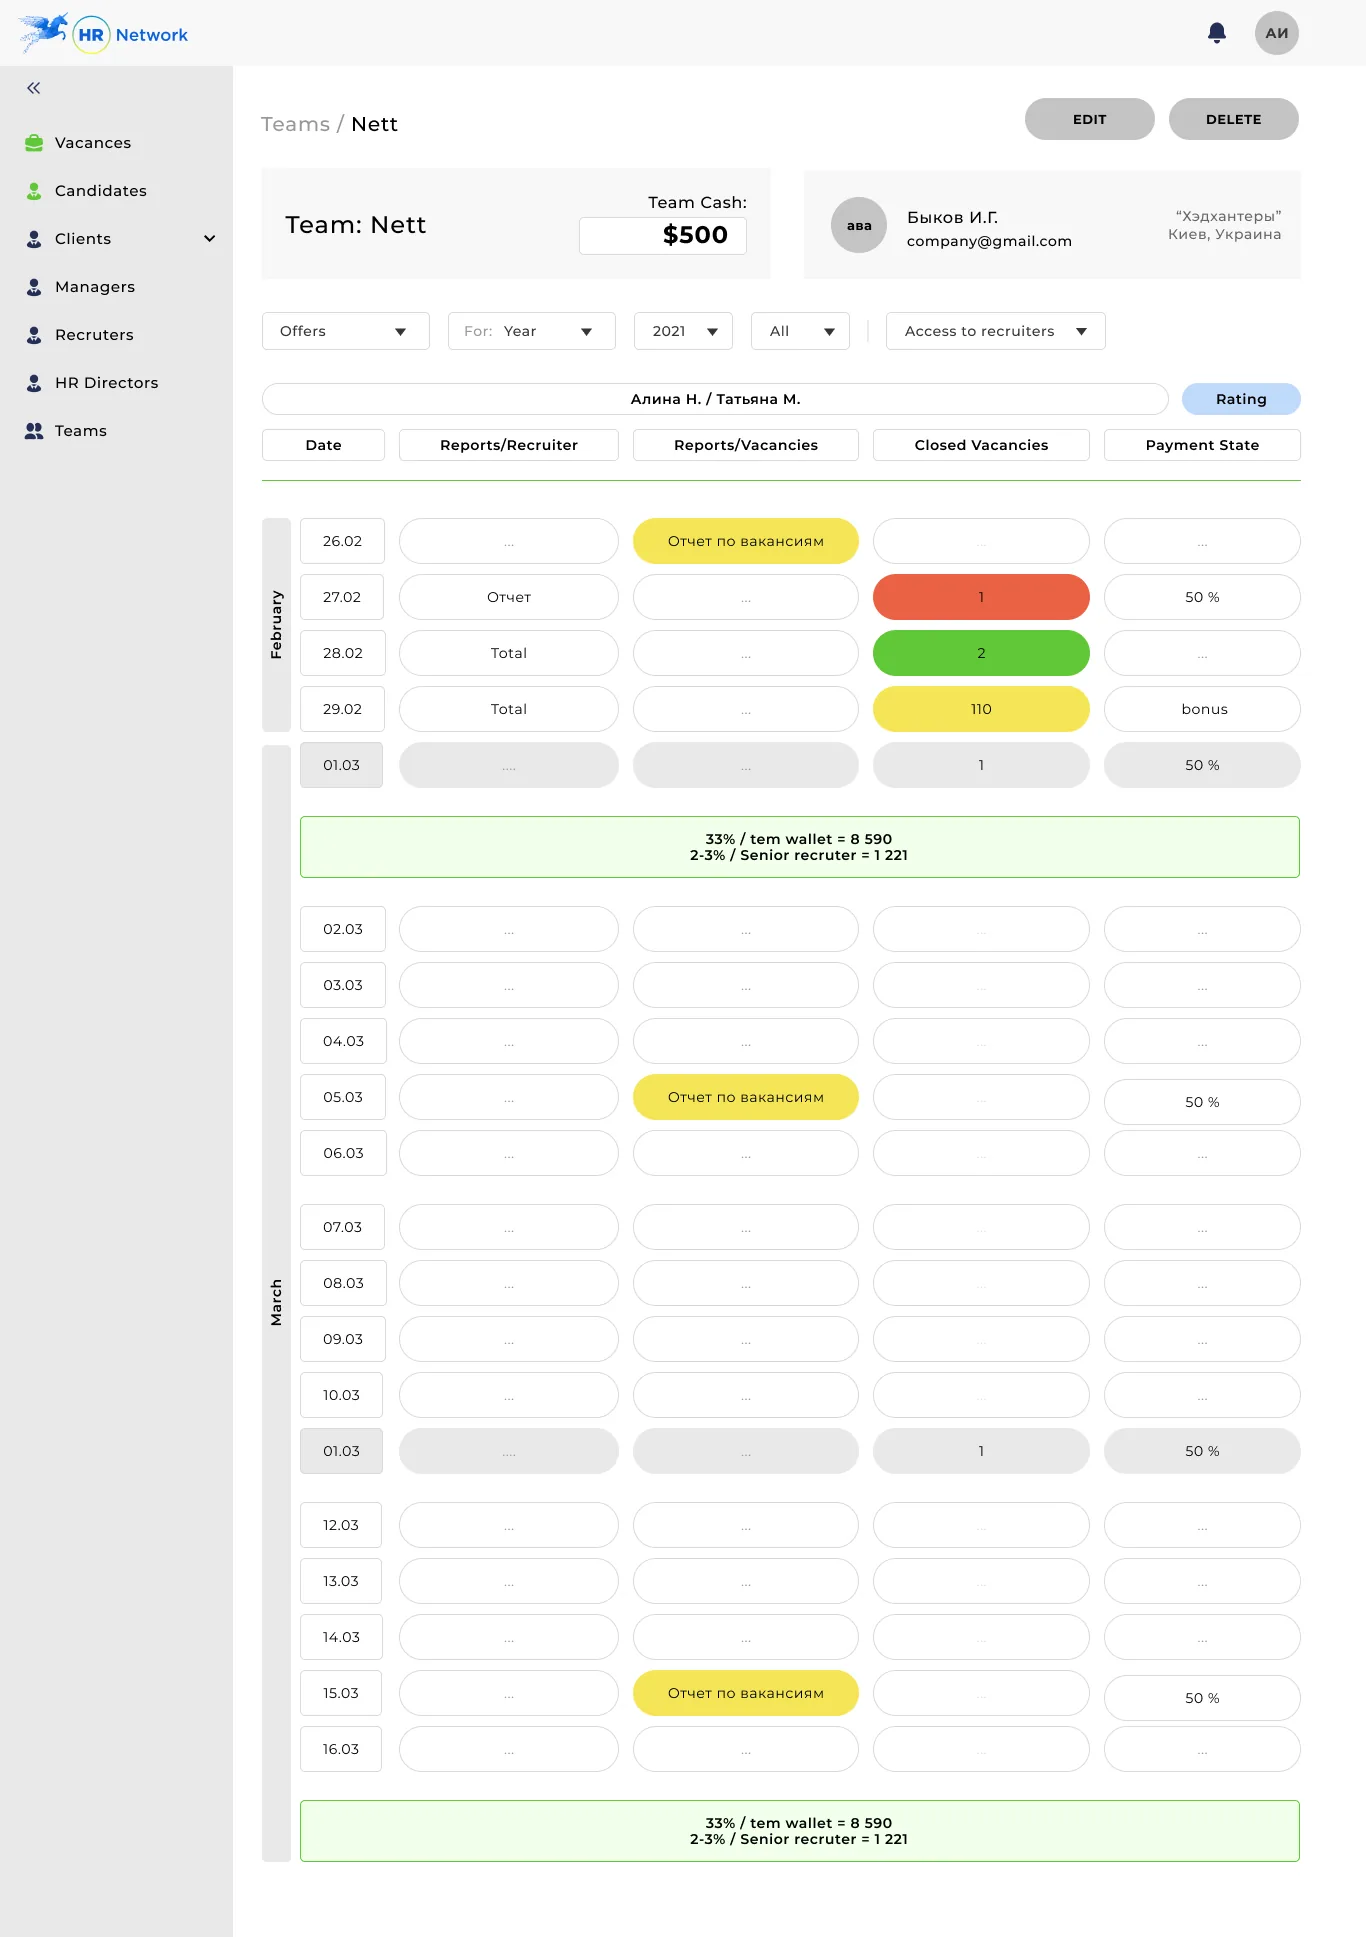
Task: Click the HR Network logo
Action: click(x=103, y=34)
